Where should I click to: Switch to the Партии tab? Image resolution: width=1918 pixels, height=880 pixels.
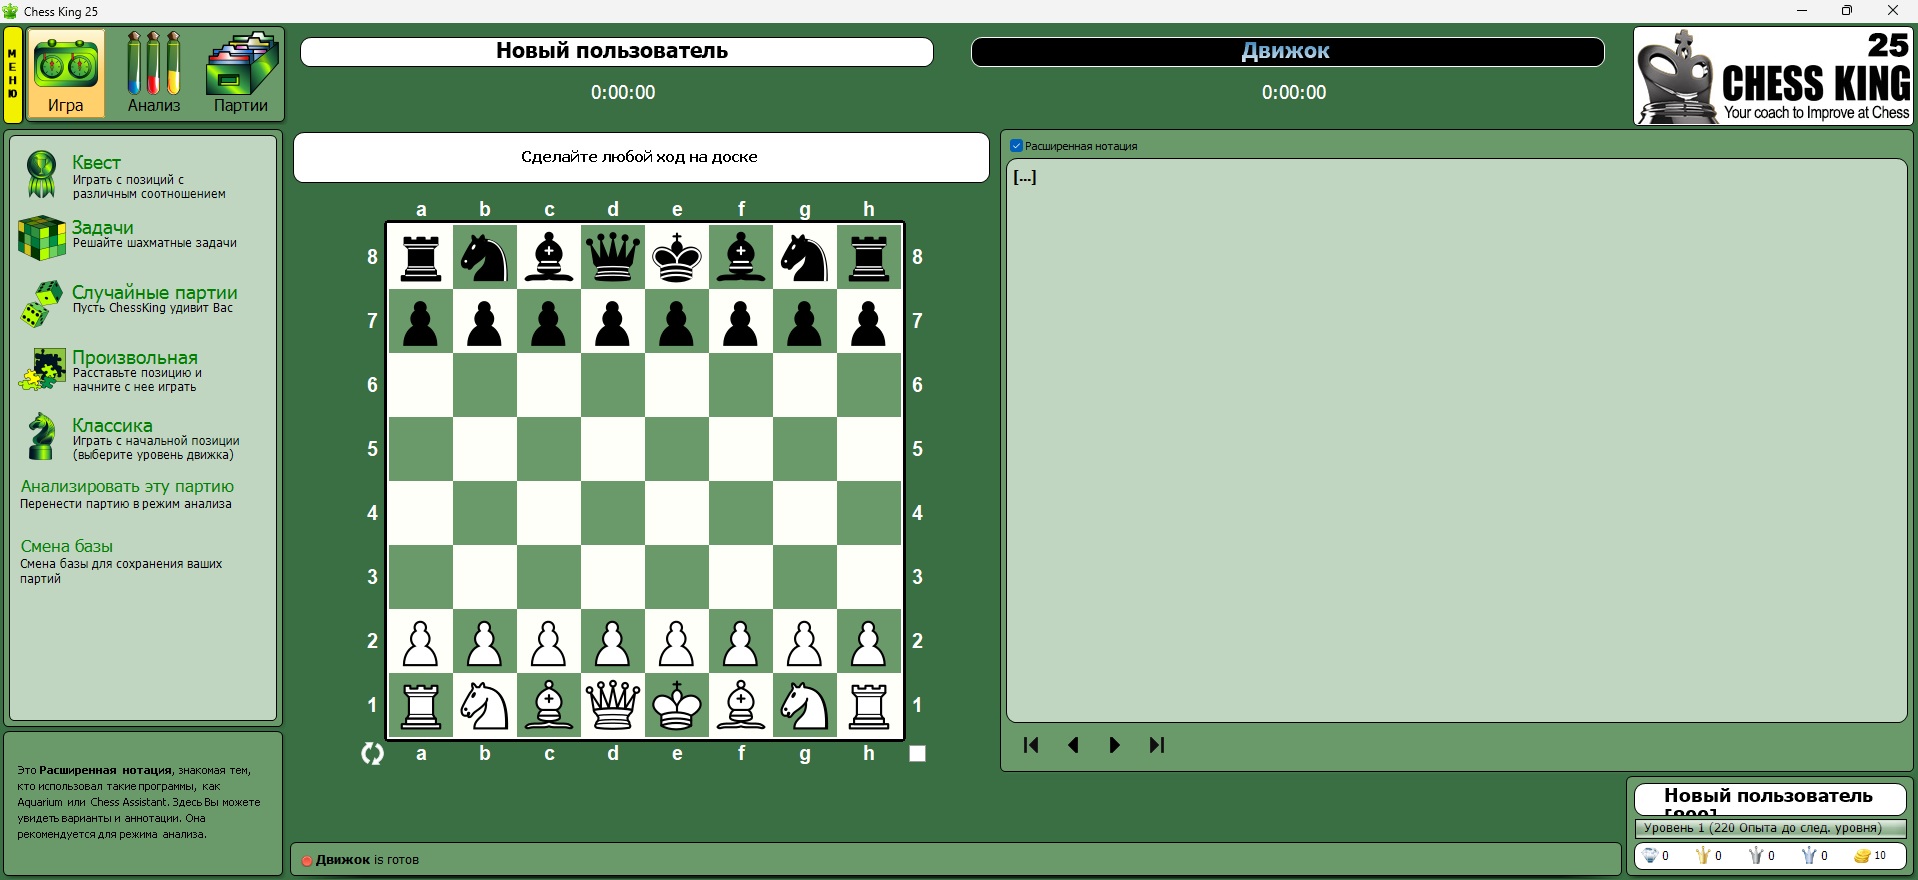(x=241, y=74)
